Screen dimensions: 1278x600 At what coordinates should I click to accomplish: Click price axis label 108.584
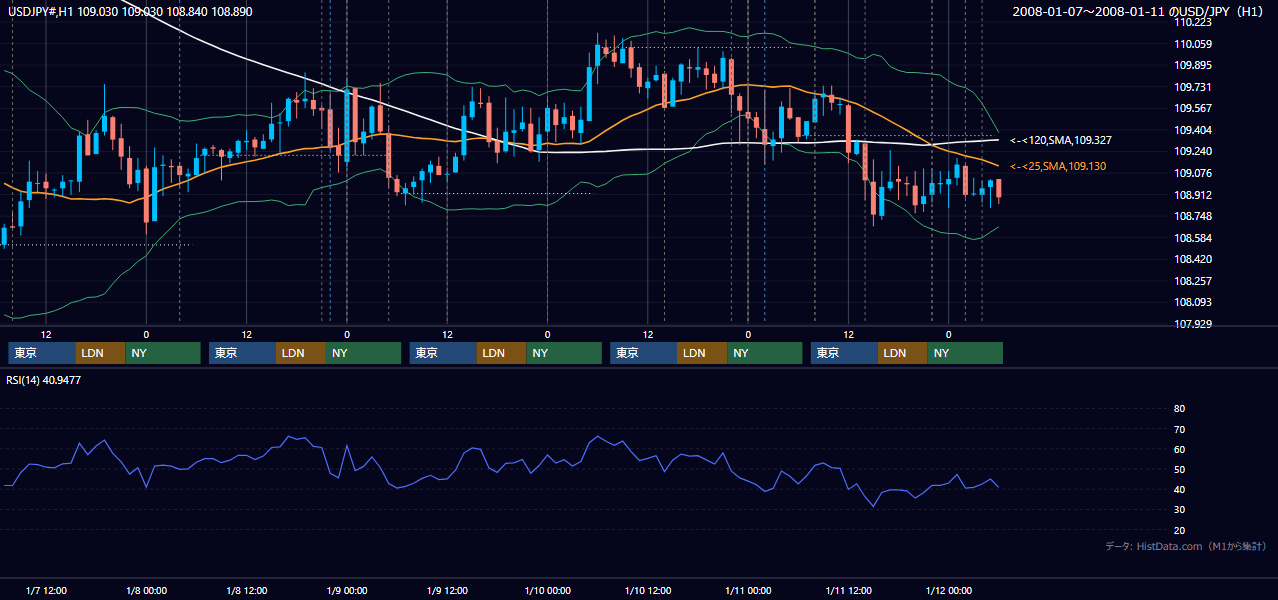(1195, 238)
